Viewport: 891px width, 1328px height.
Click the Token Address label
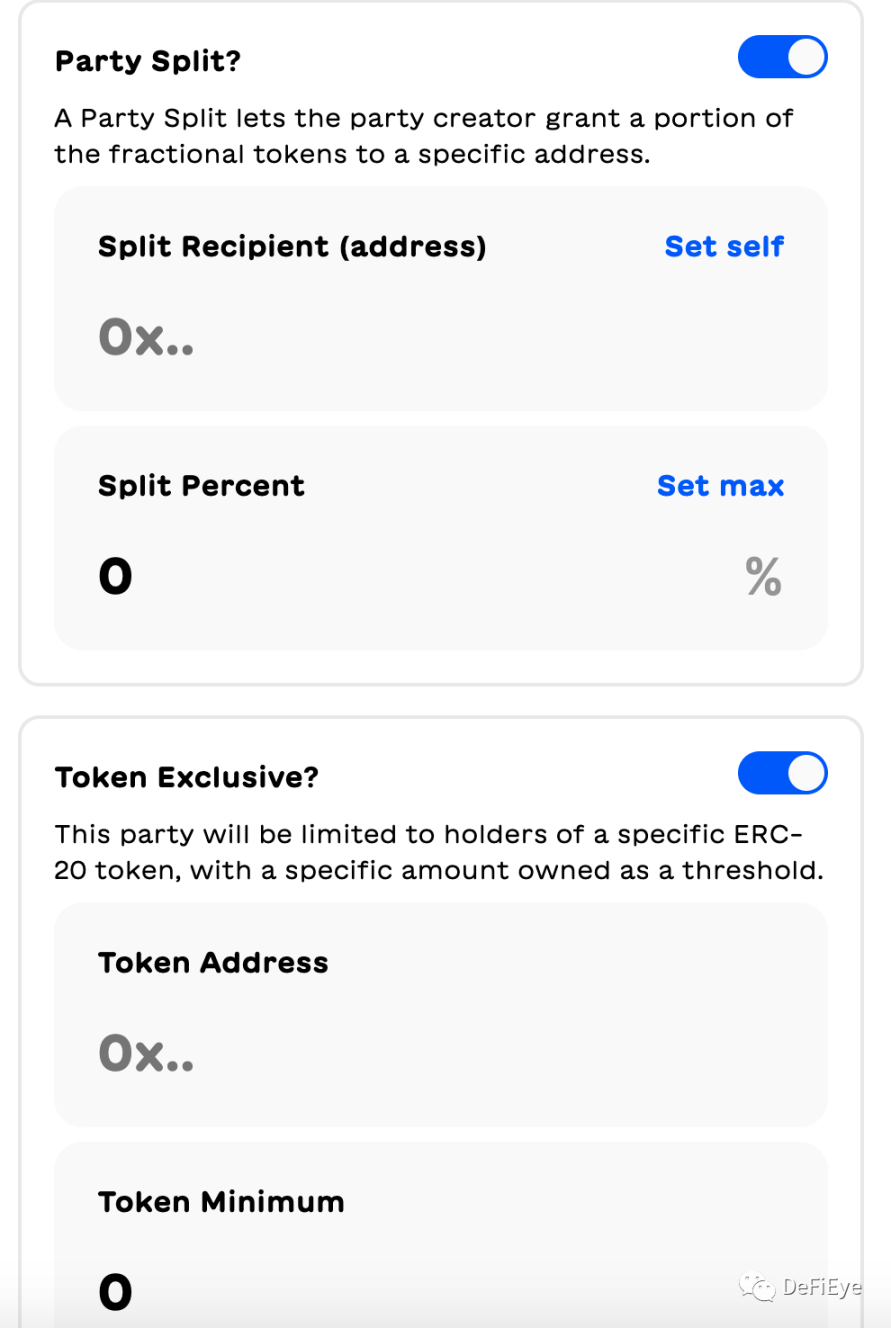pos(213,962)
